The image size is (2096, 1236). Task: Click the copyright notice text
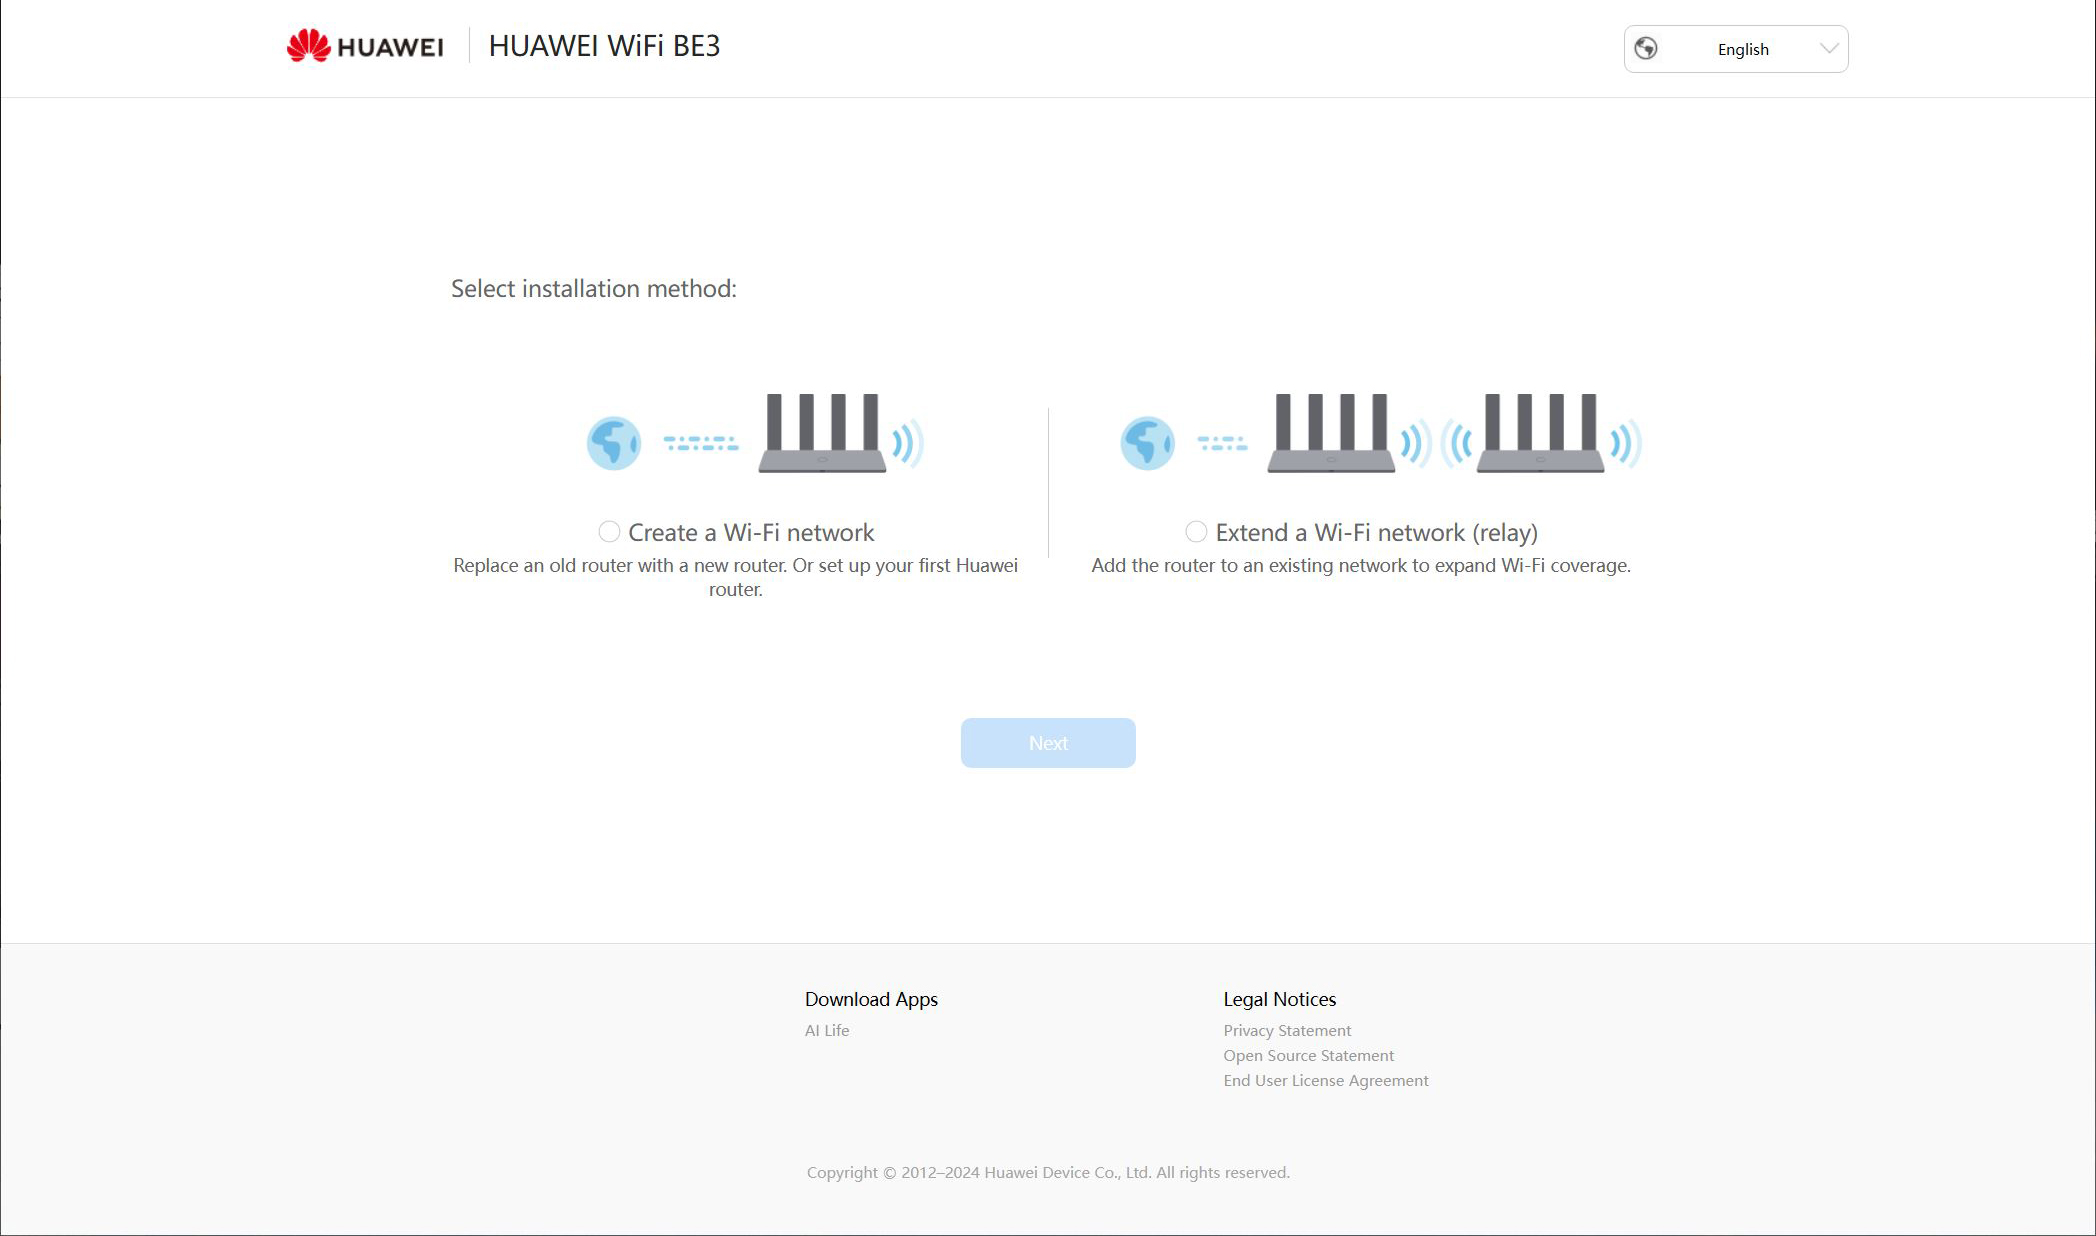[1048, 1172]
